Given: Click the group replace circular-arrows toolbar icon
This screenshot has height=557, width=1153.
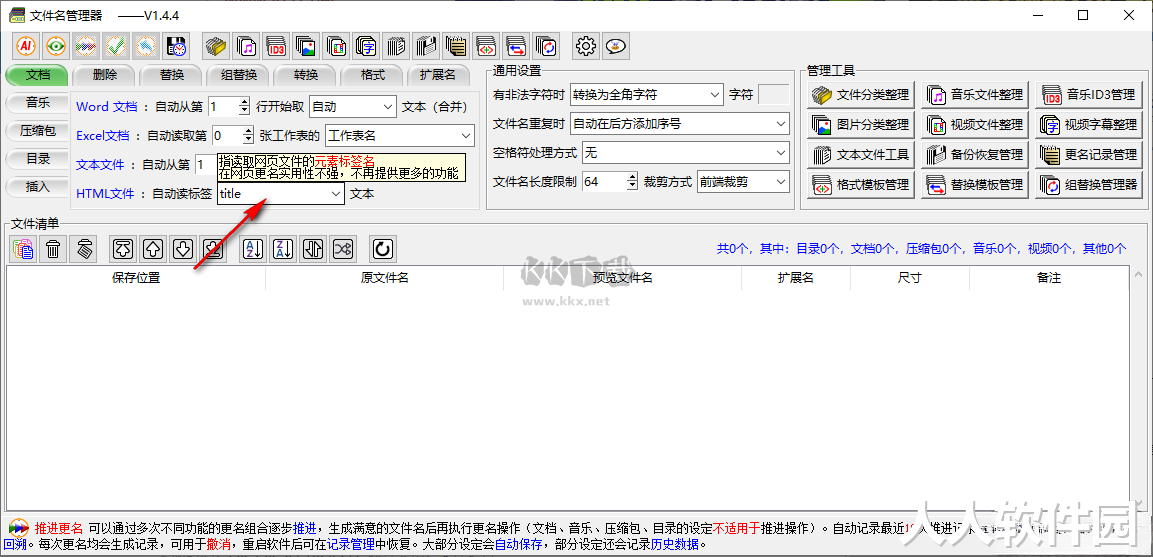Looking at the screenshot, I should point(548,46).
